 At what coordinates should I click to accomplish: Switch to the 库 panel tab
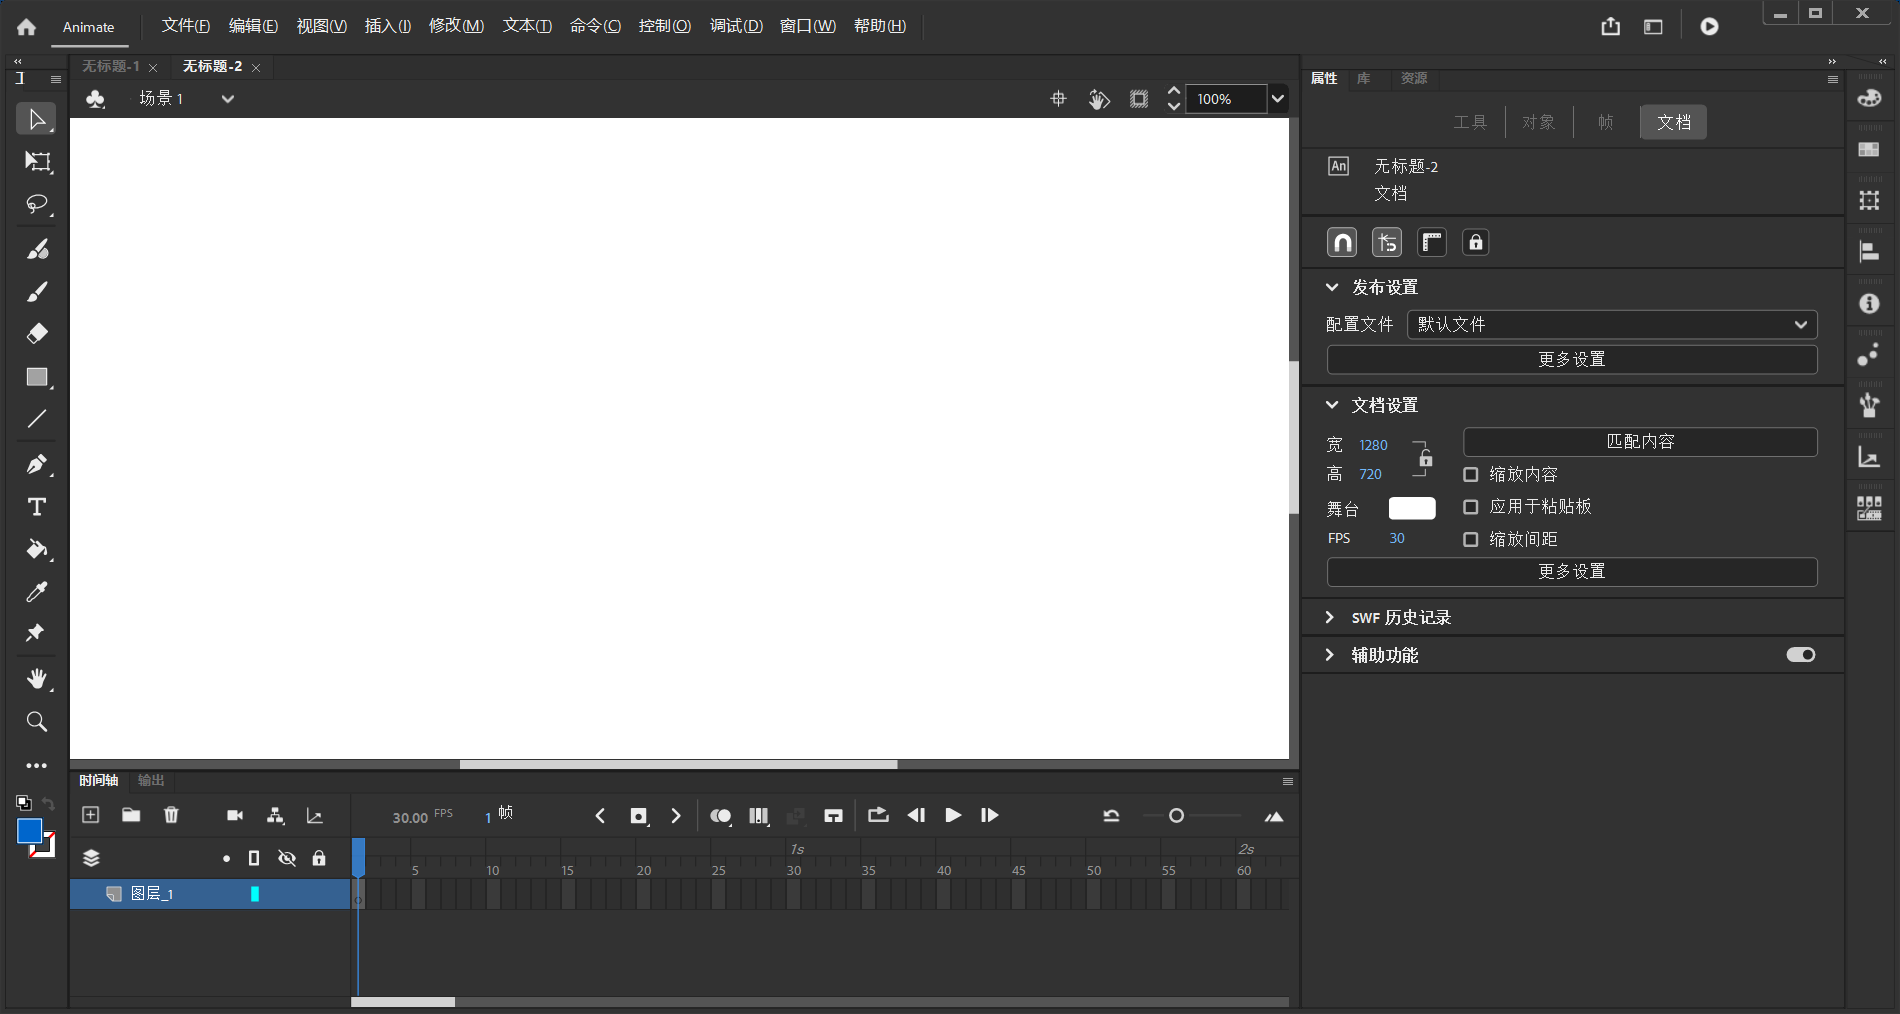(x=1363, y=78)
